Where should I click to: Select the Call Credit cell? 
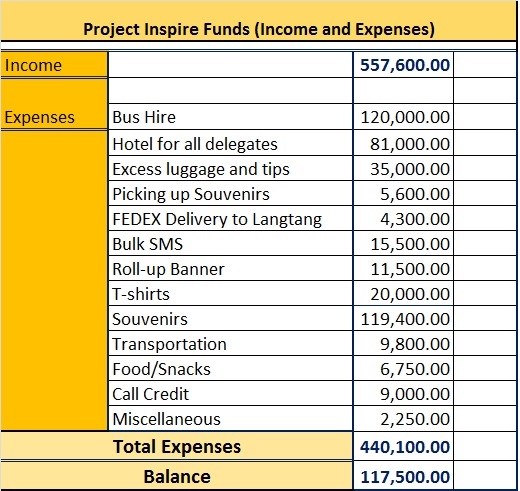230,393
